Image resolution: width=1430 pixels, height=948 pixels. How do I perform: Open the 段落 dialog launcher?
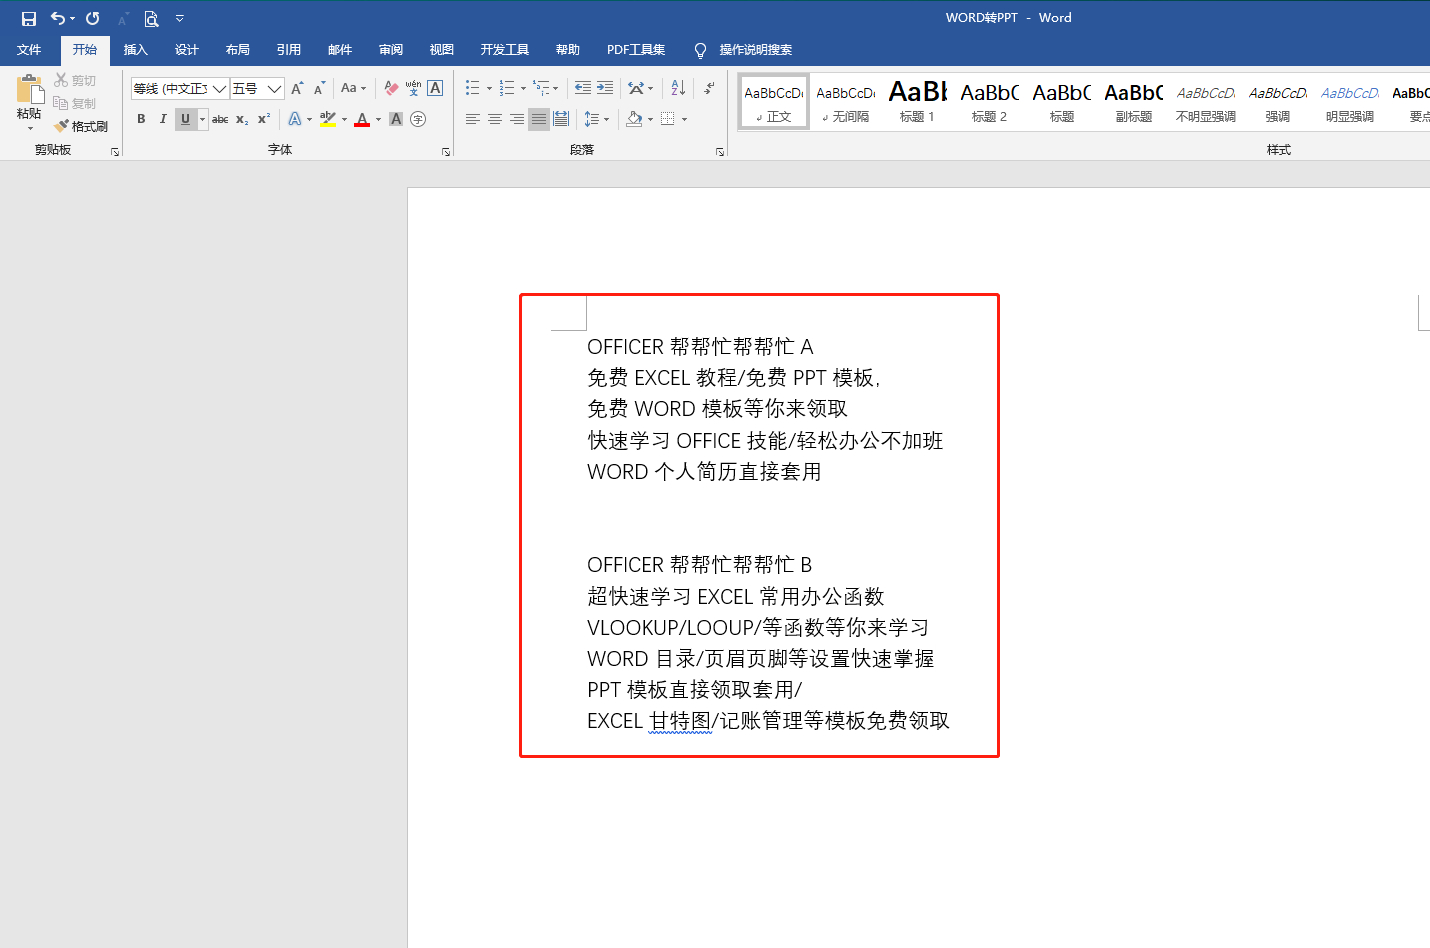tap(720, 152)
